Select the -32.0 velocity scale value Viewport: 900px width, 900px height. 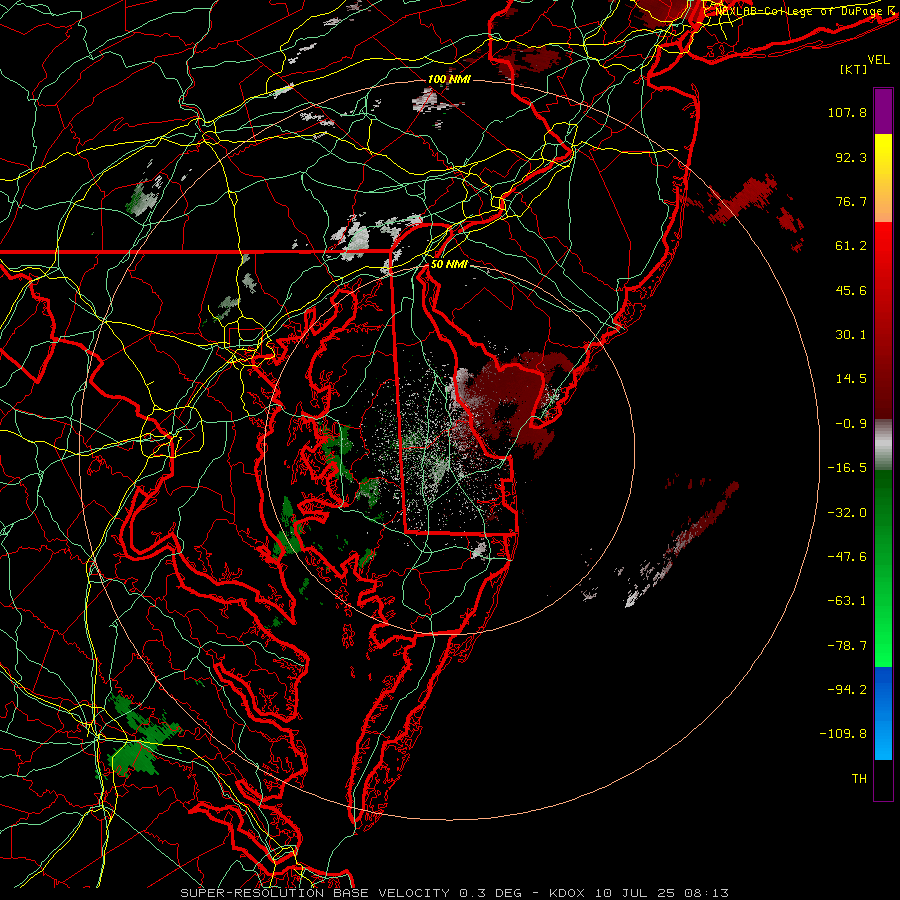click(x=847, y=513)
